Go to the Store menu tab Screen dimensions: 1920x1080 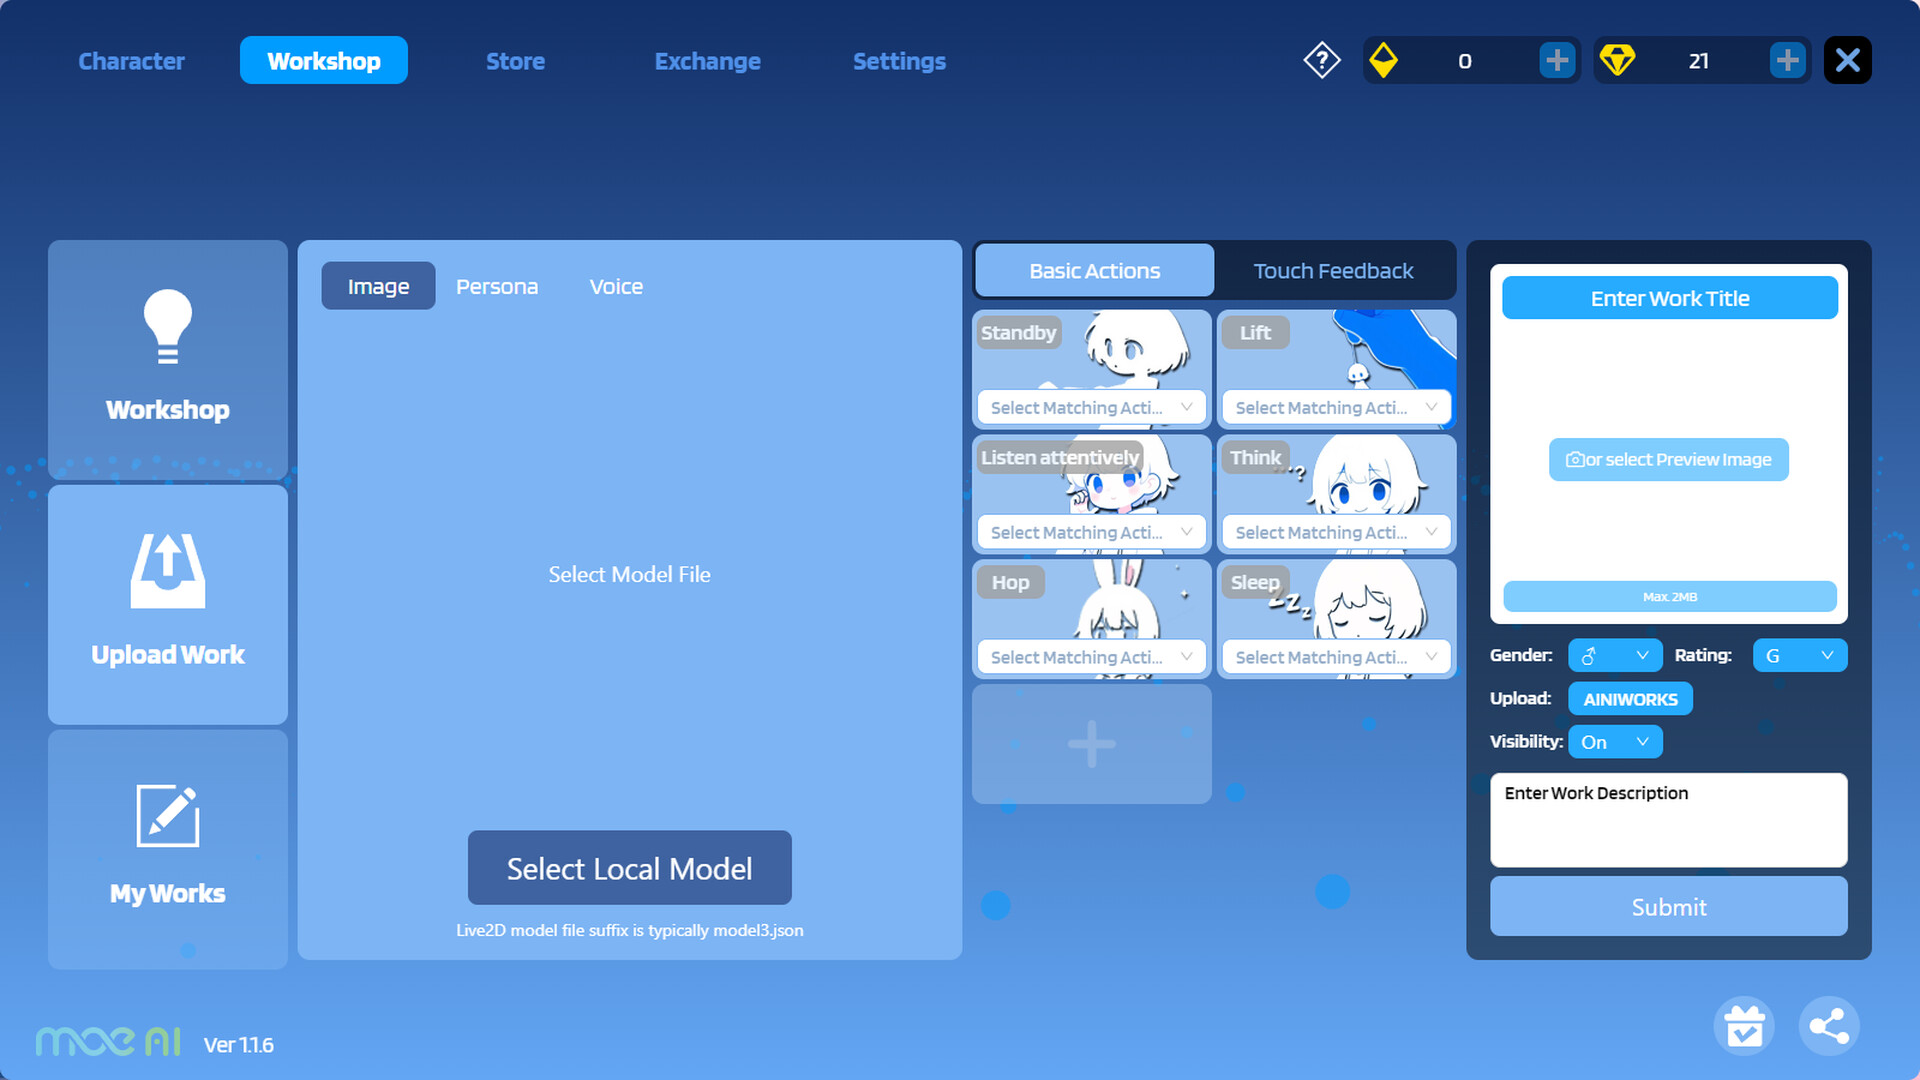coord(515,61)
